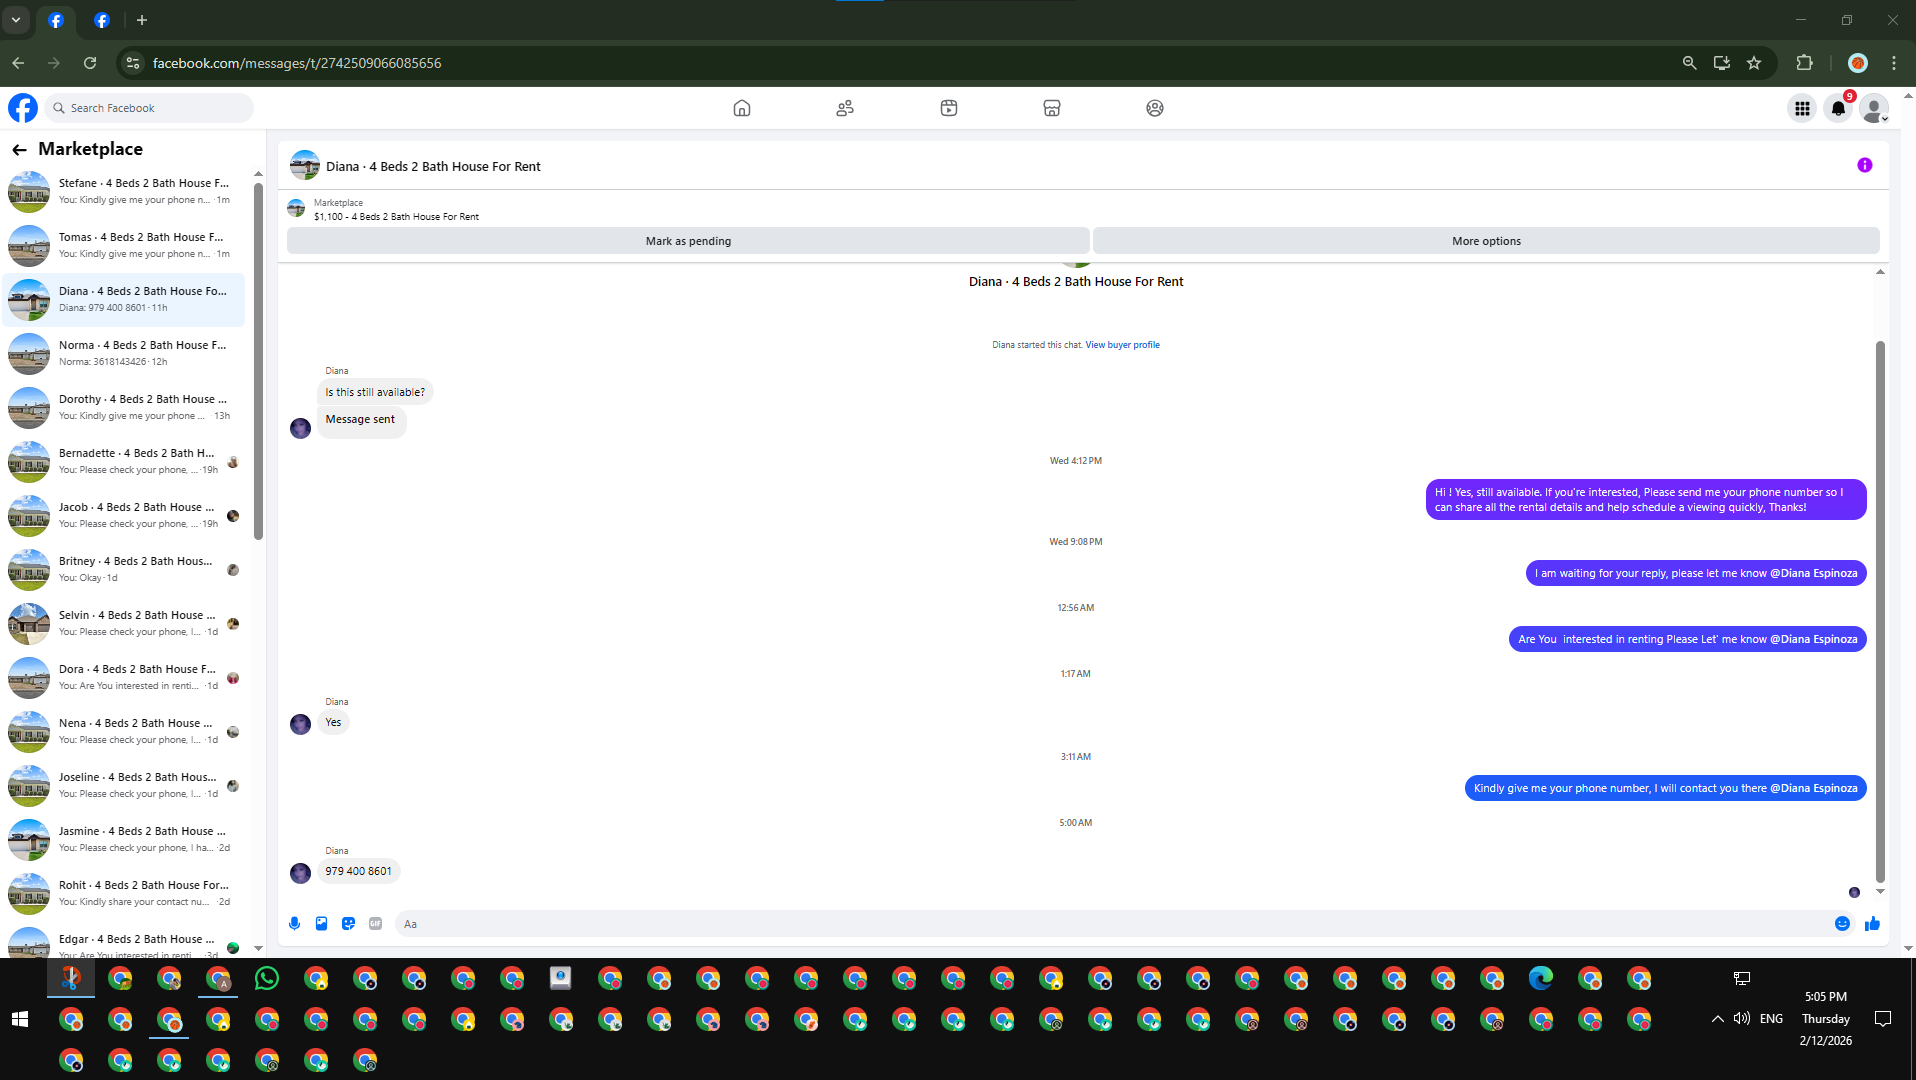Open the conversation information icon
1916x1080 pixels.
click(1865, 165)
